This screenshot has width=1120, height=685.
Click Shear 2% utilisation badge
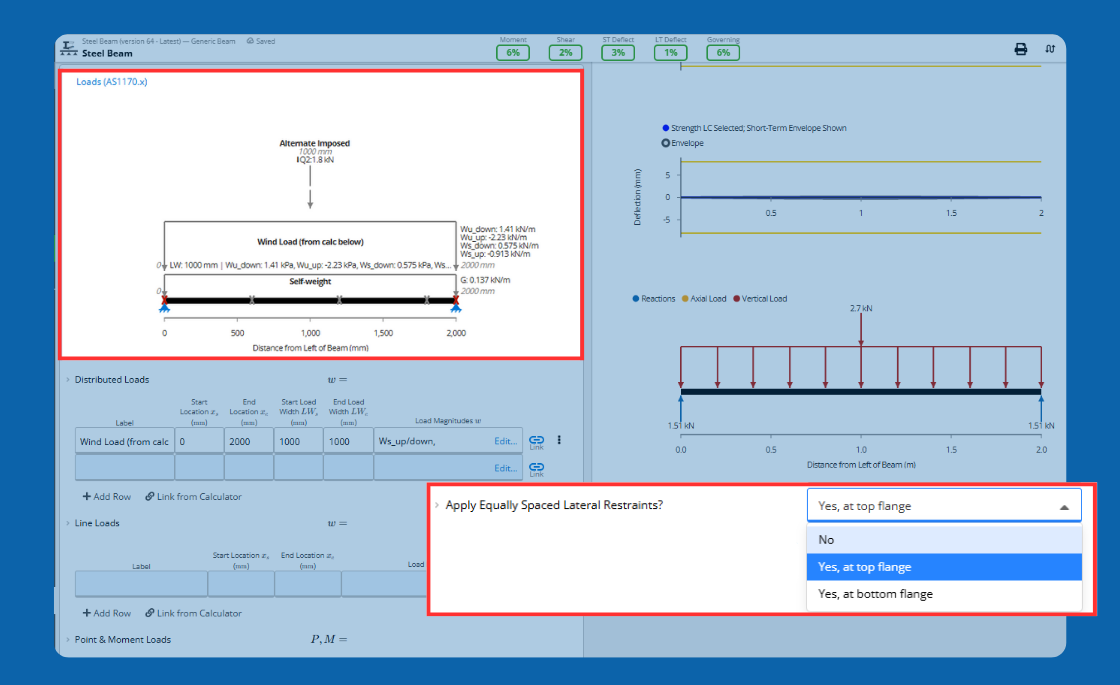[566, 52]
